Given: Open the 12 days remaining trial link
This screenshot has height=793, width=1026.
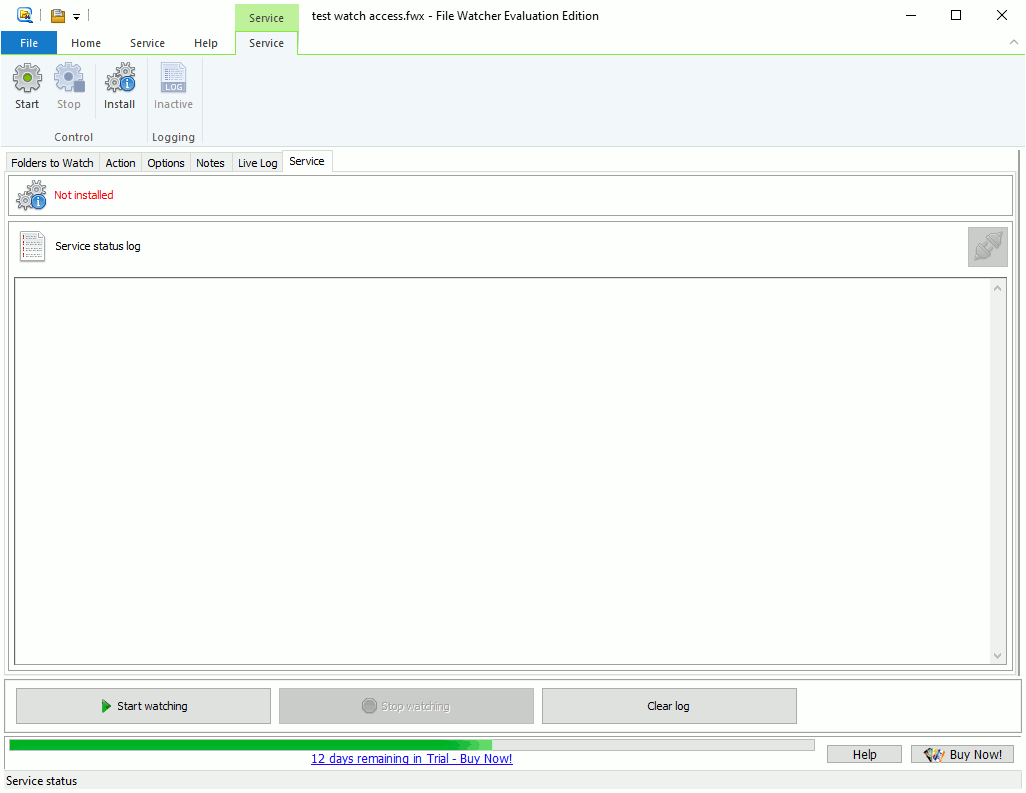Looking at the screenshot, I should [411, 759].
